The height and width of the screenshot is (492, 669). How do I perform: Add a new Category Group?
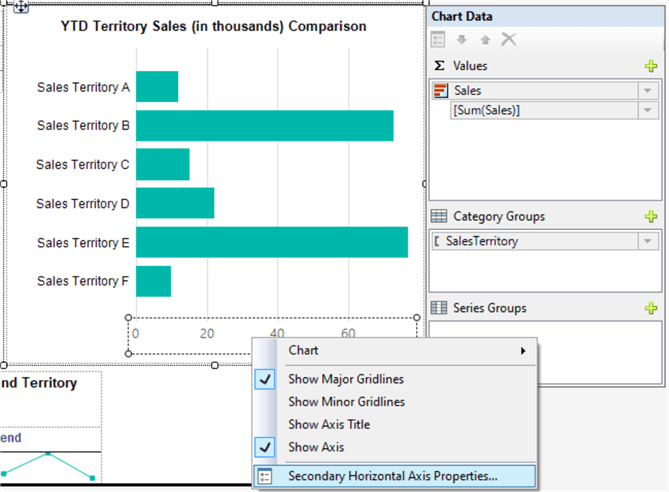pos(651,216)
